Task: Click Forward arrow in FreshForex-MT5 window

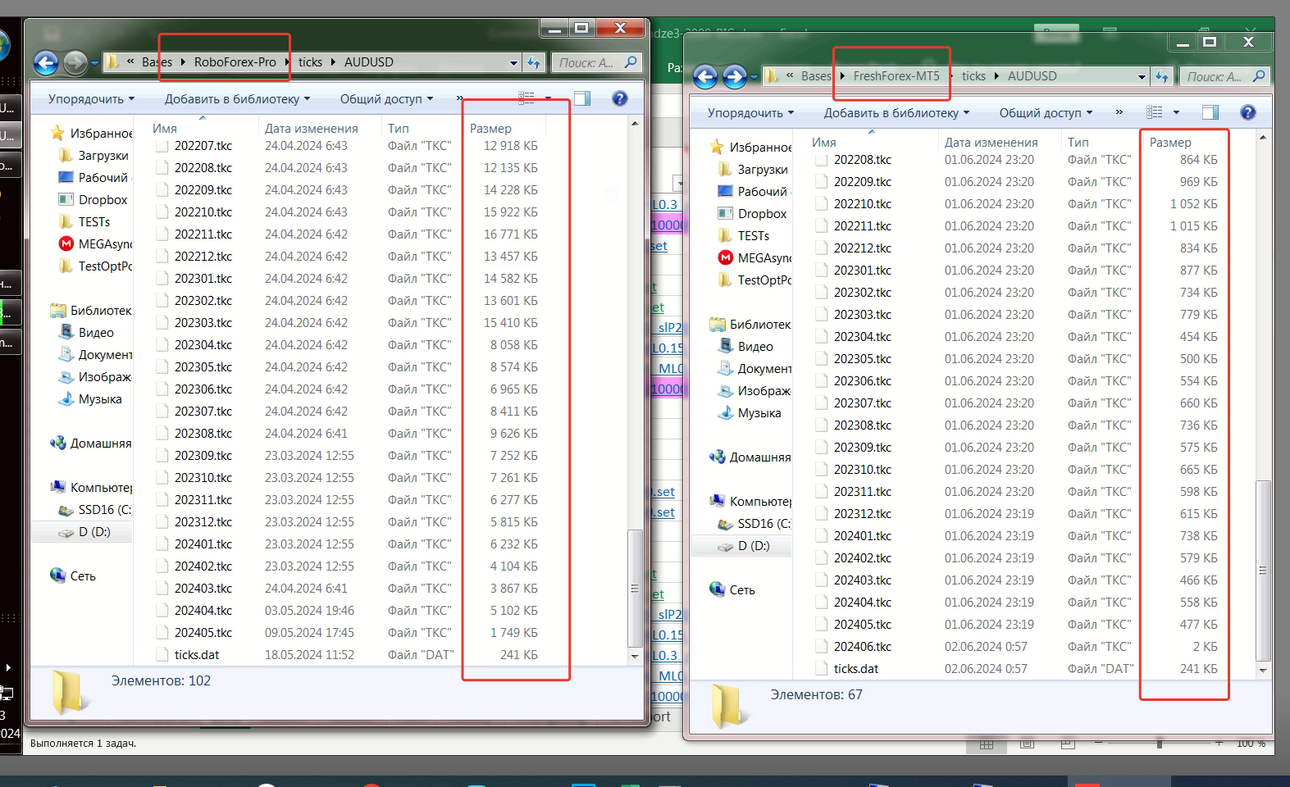Action: tap(735, 76)
